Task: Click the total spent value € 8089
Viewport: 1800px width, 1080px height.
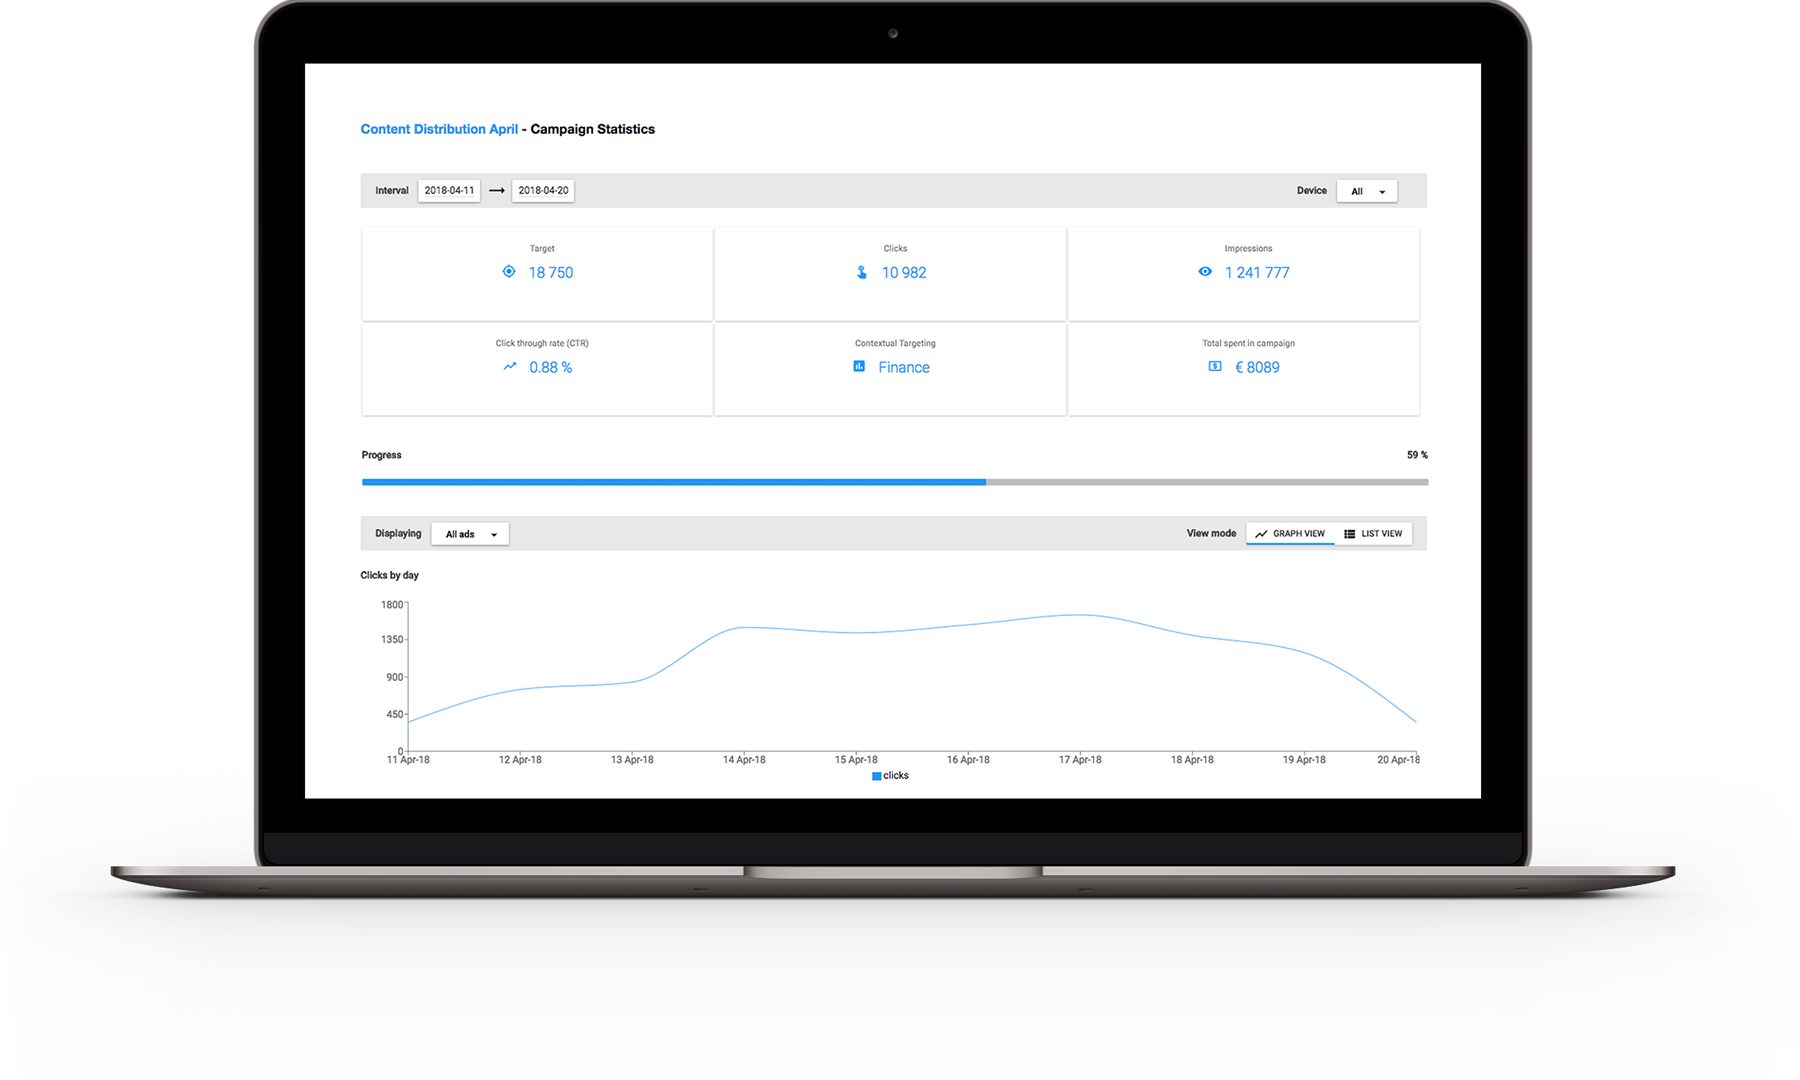Action: point(1257,367)
